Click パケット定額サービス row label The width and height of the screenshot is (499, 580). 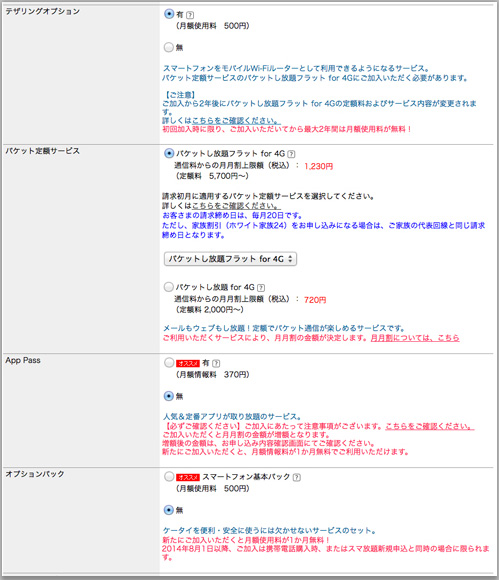click(43, 151)
